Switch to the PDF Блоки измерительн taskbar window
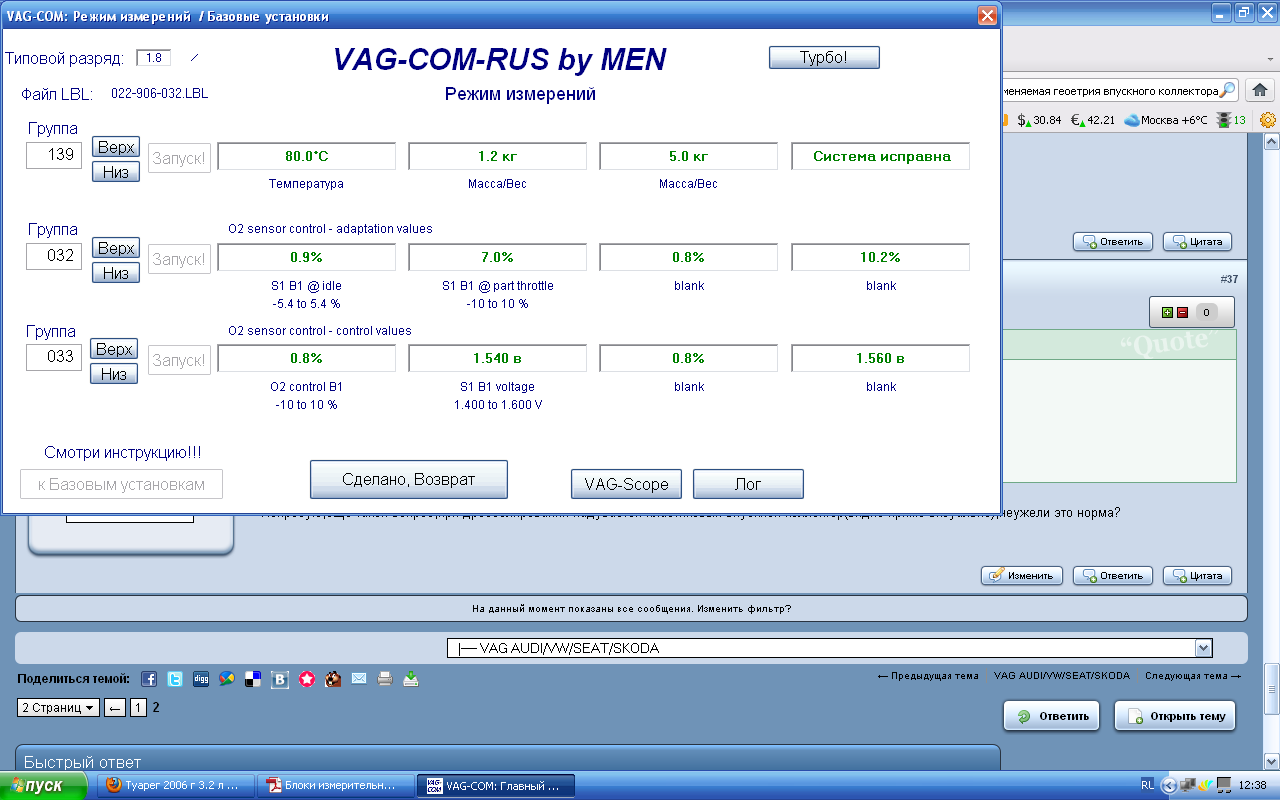This screenshot has width=1280, height=800. (x=334, y=785)
